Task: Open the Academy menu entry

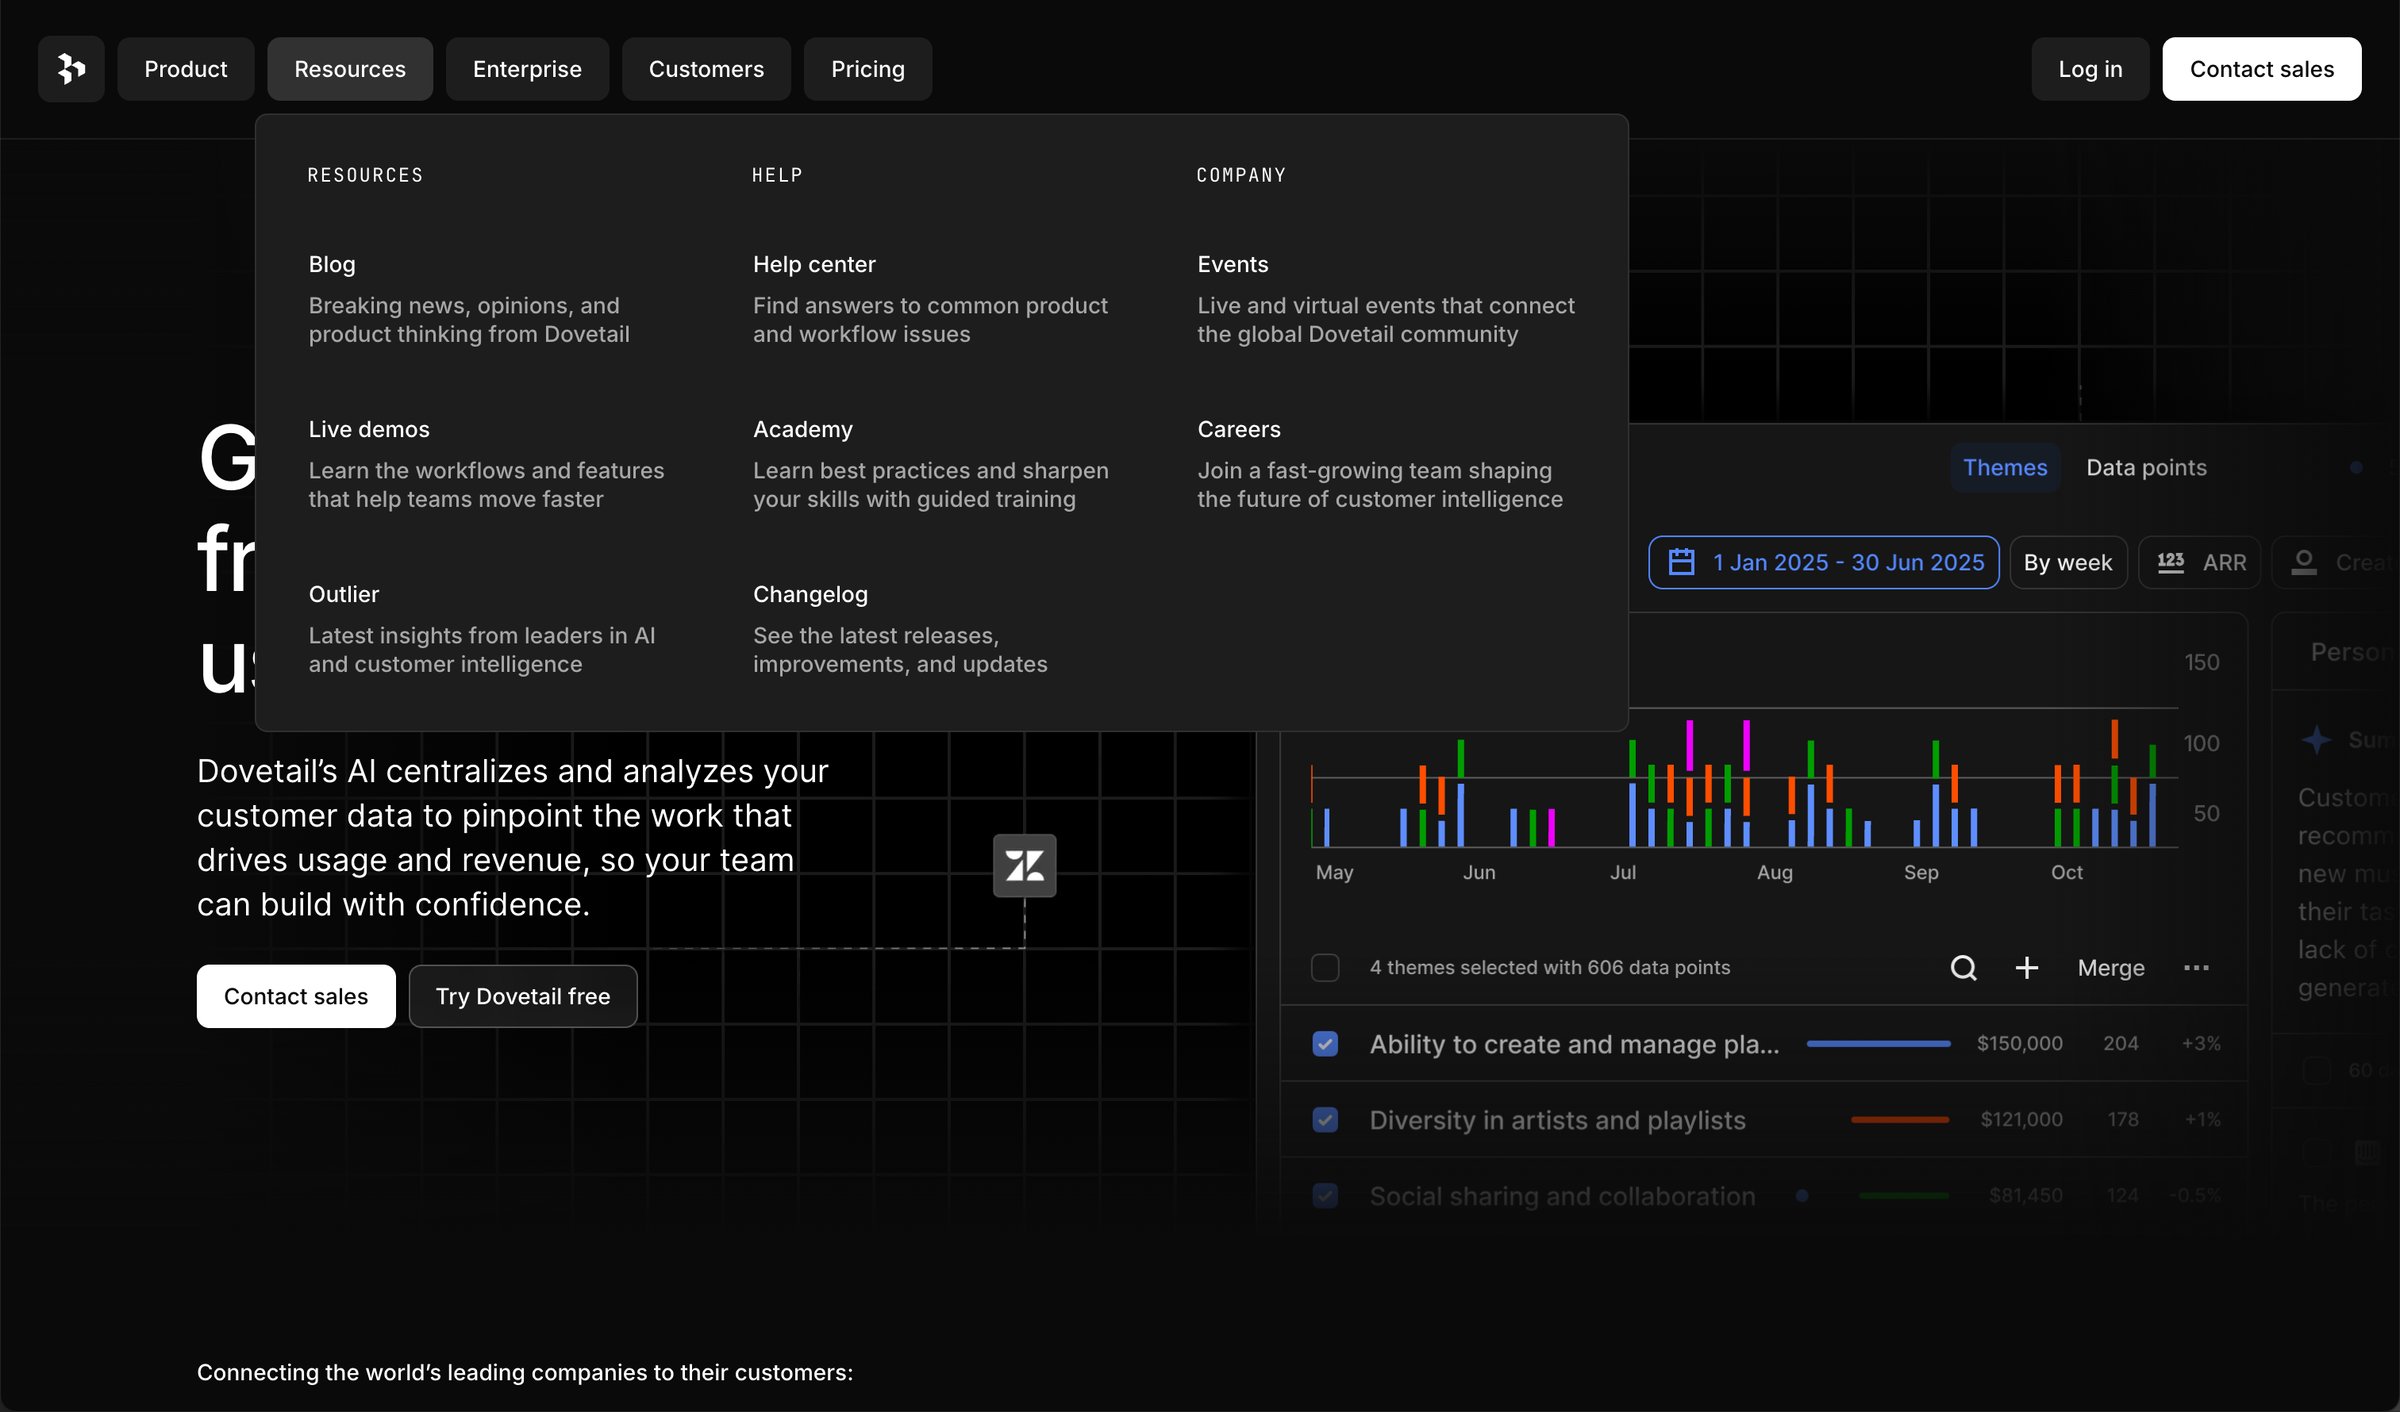Action: (x=932, y=463)
